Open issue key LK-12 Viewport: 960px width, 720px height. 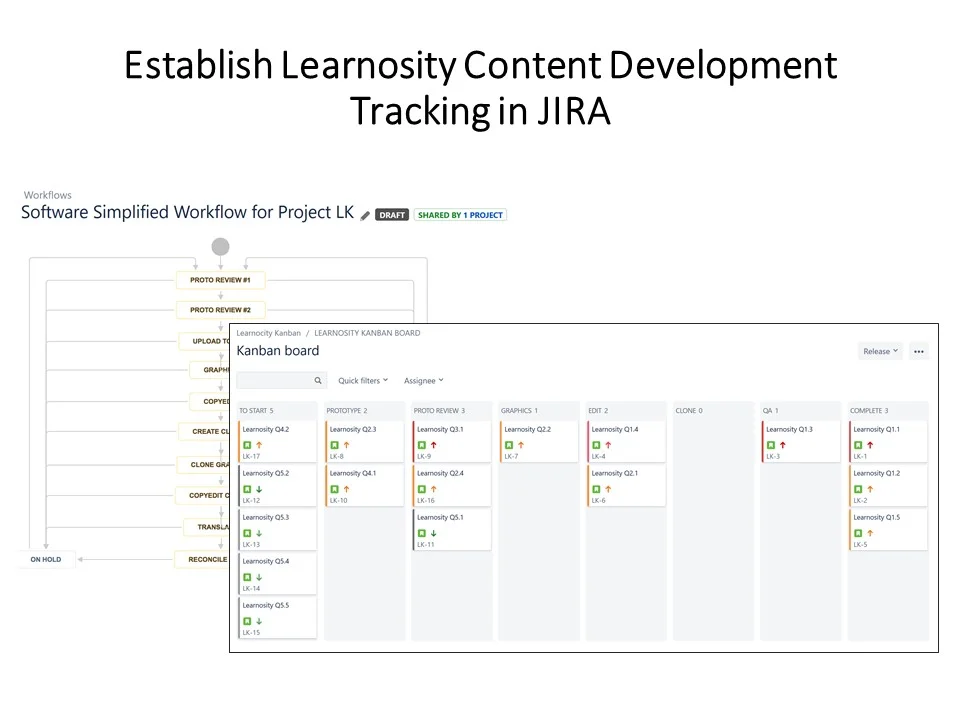[251, 501]
